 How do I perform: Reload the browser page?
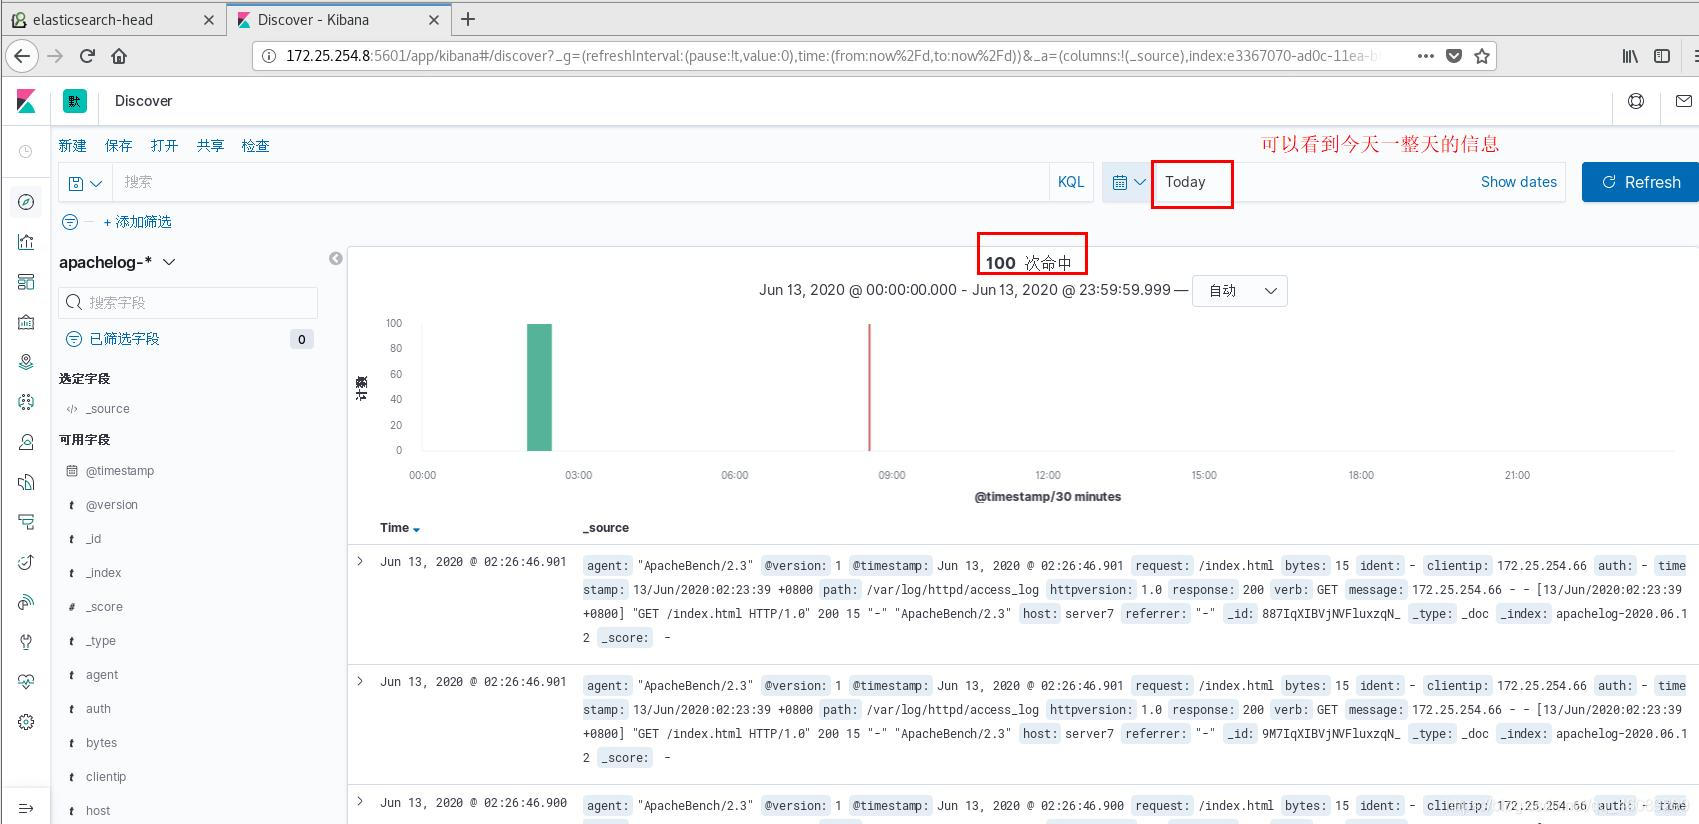click(x=87, y=56)
